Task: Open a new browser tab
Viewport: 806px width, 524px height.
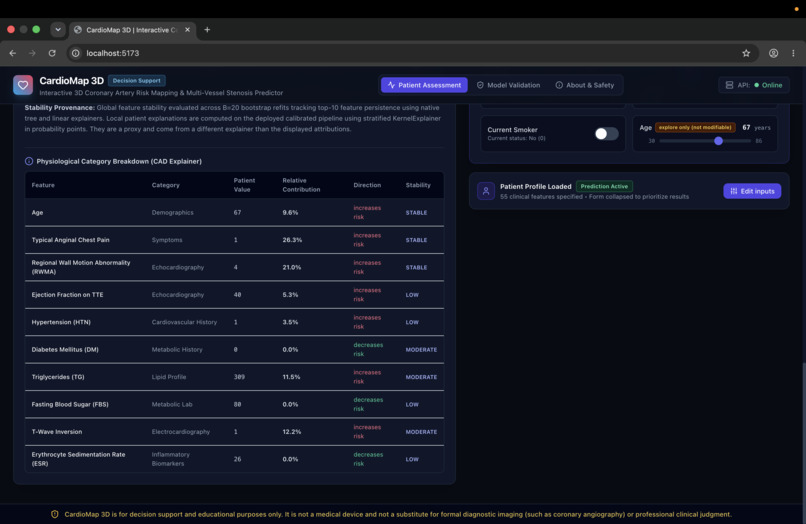Action: (207, 29)
